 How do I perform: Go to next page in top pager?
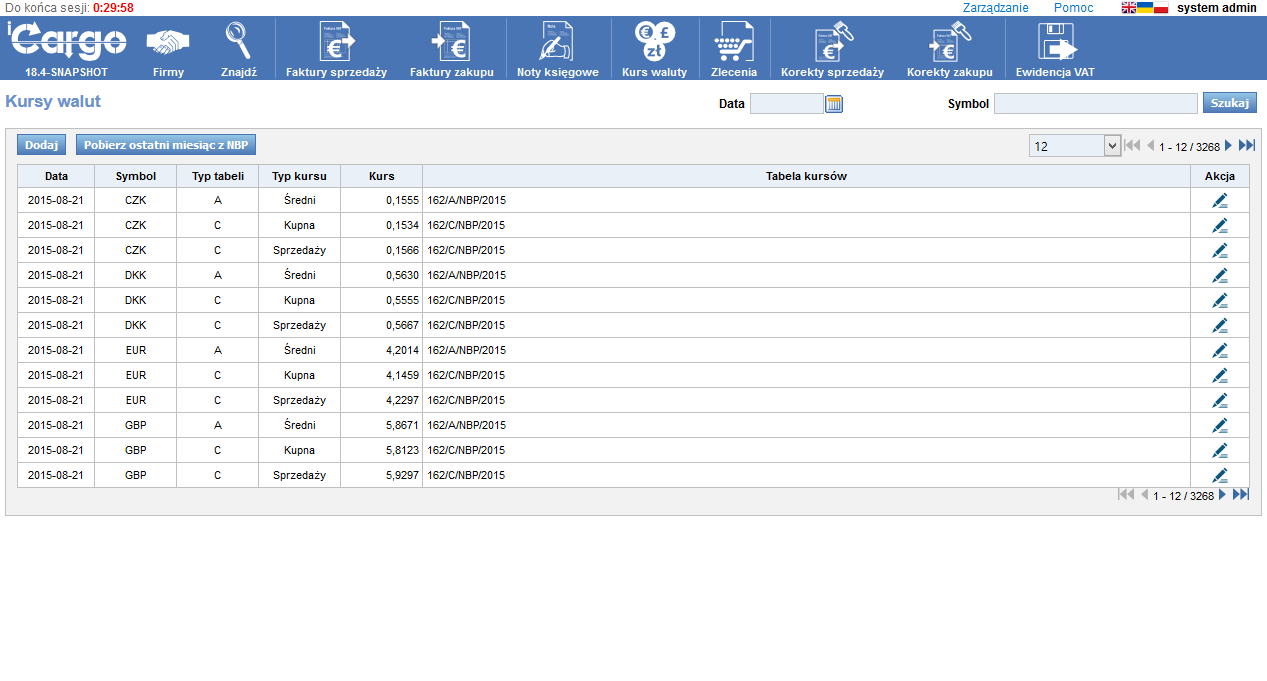pos(1229,146)
